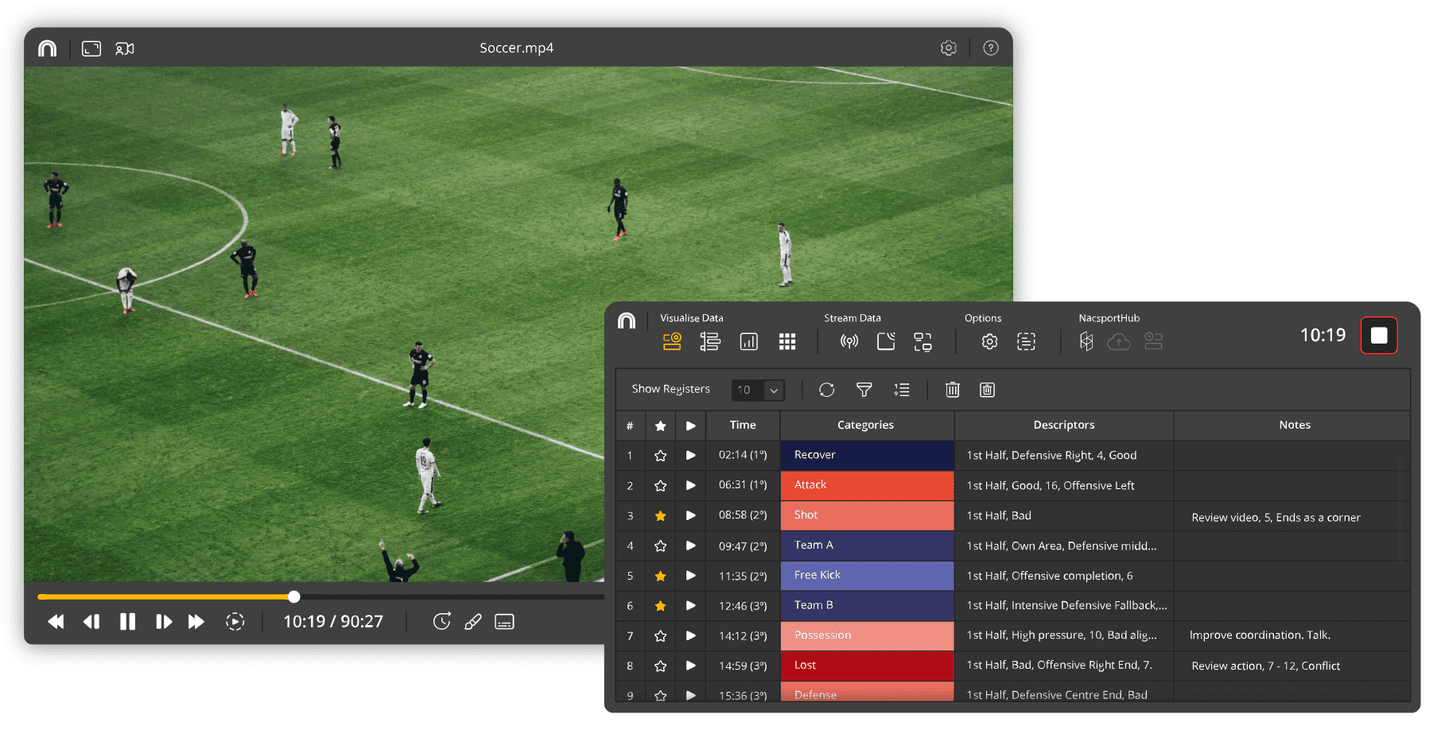Click the filter funnel icon
1445x742 pixels.
(864, 390)
